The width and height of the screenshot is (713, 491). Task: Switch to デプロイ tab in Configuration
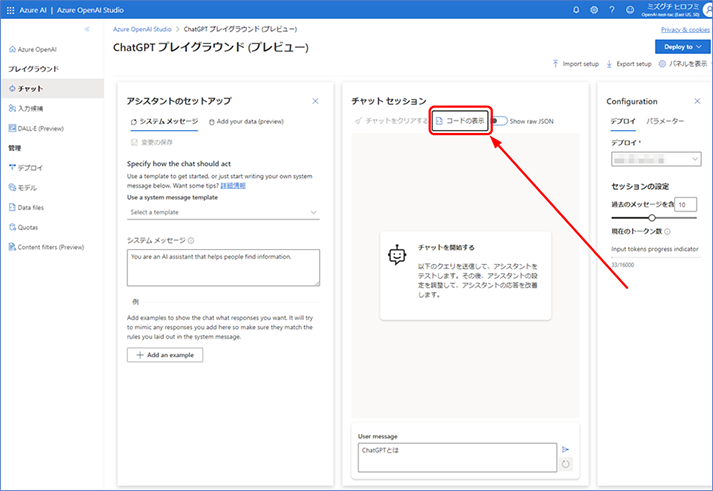[x=623, y=121]
